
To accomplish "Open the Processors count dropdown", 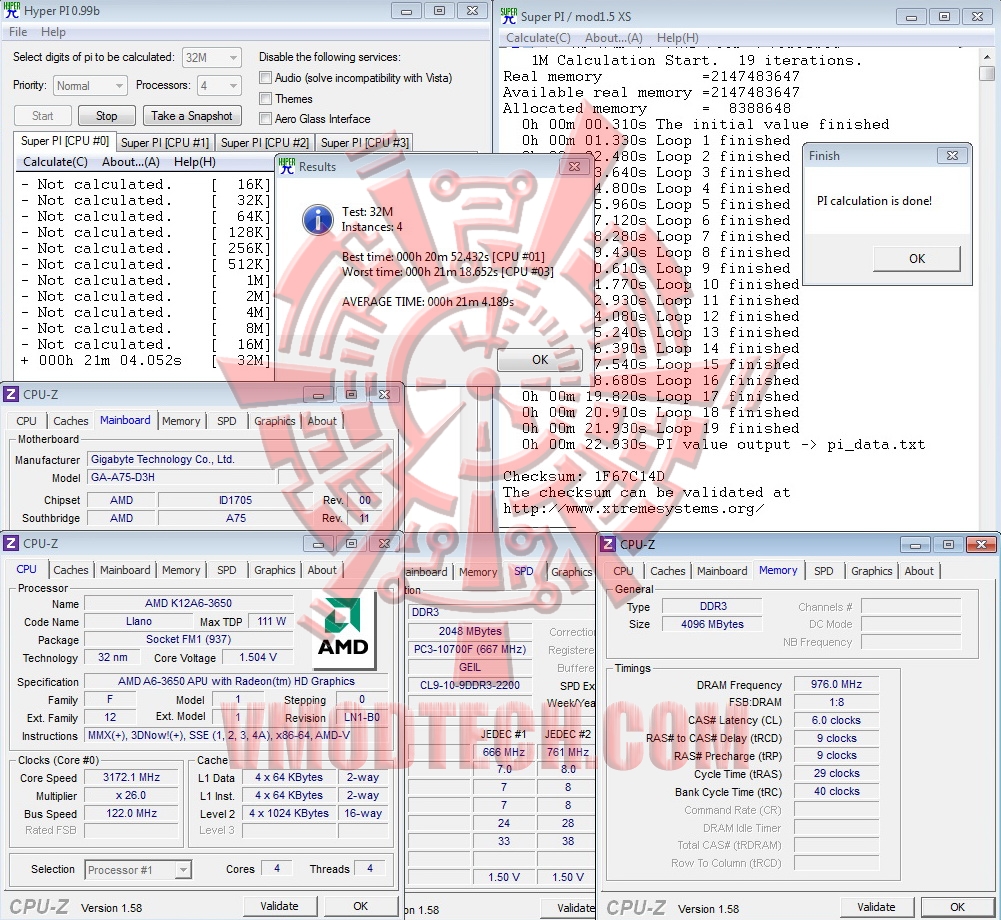I will click(219, 86).
